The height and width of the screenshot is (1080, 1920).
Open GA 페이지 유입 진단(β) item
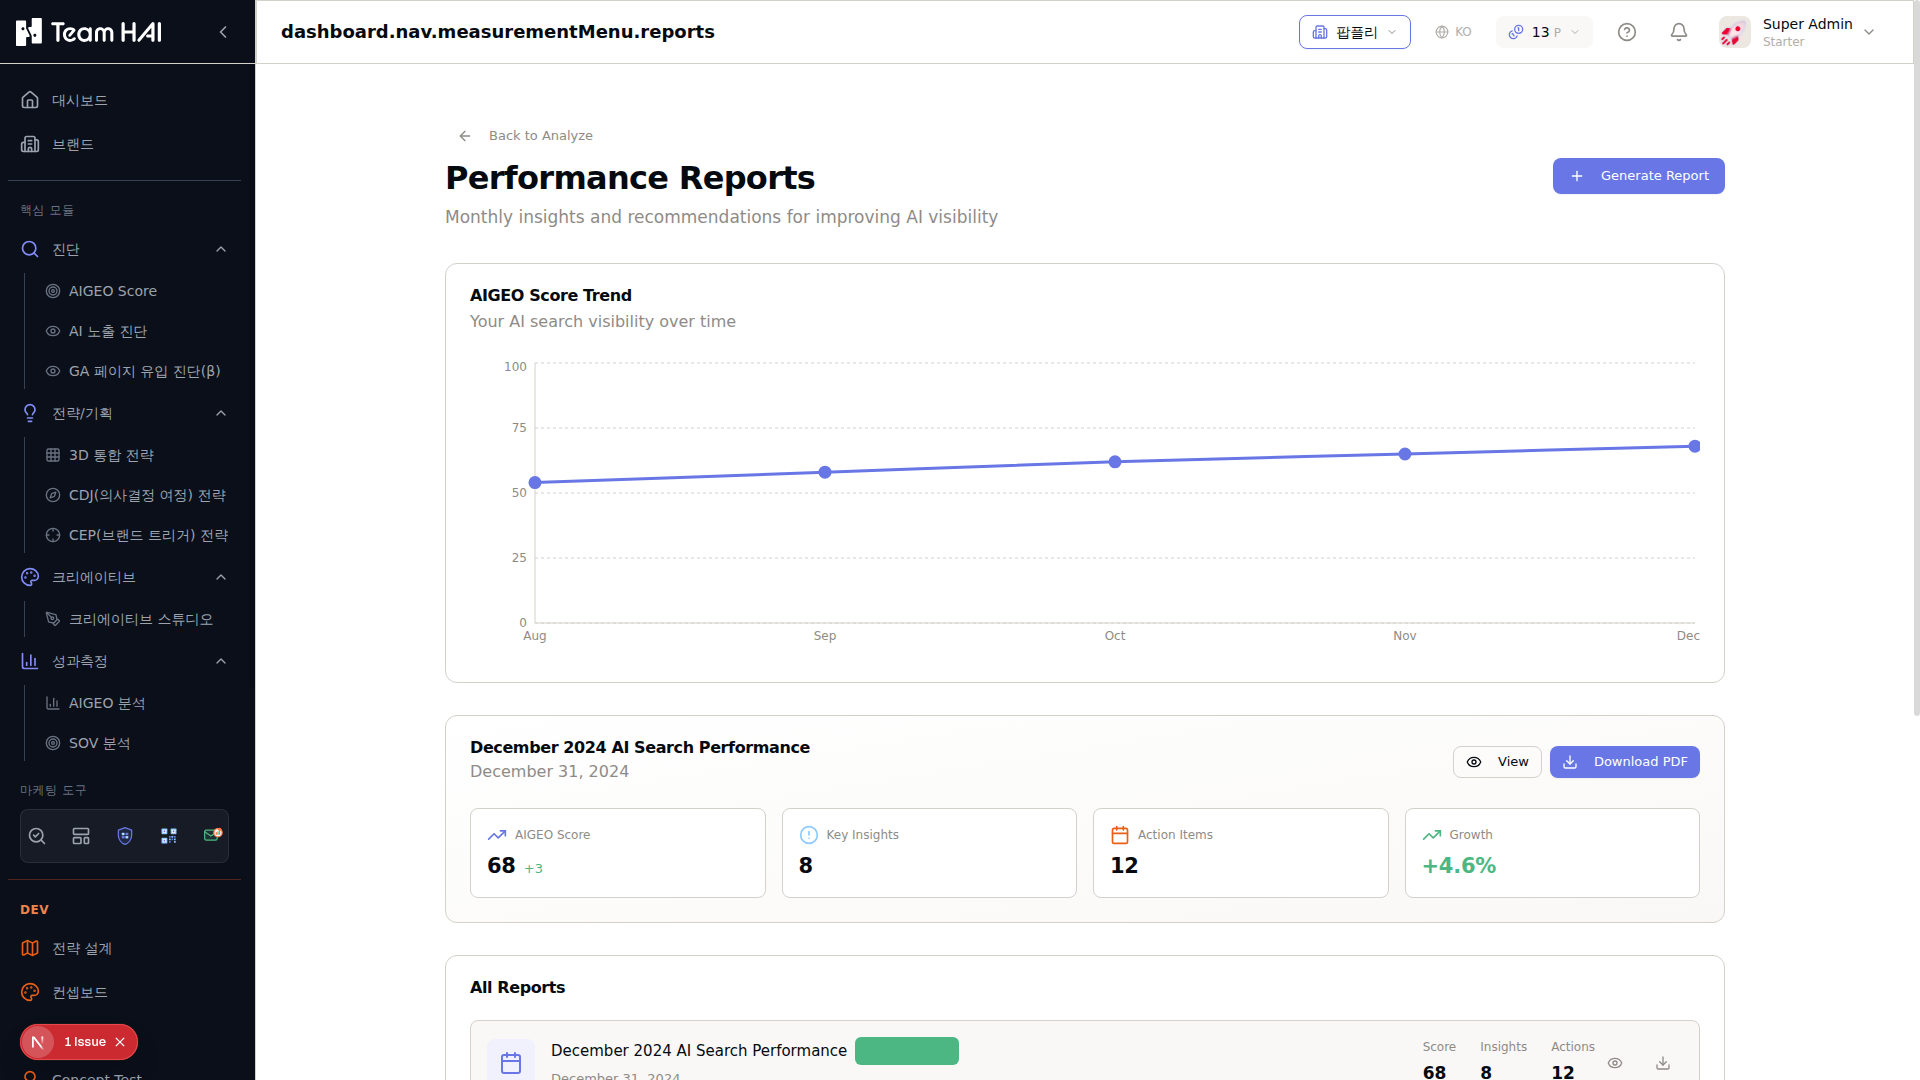[136, 371]
